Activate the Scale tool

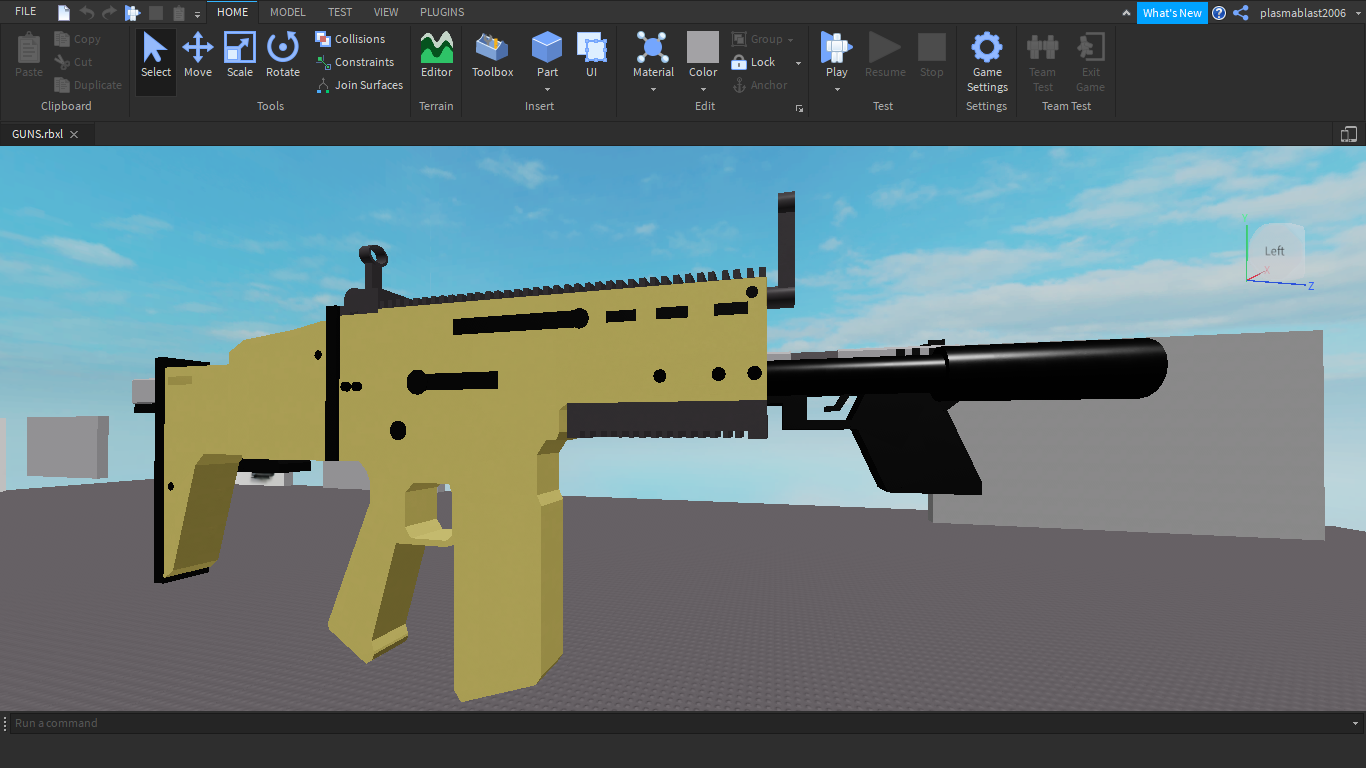pos(240,55)
